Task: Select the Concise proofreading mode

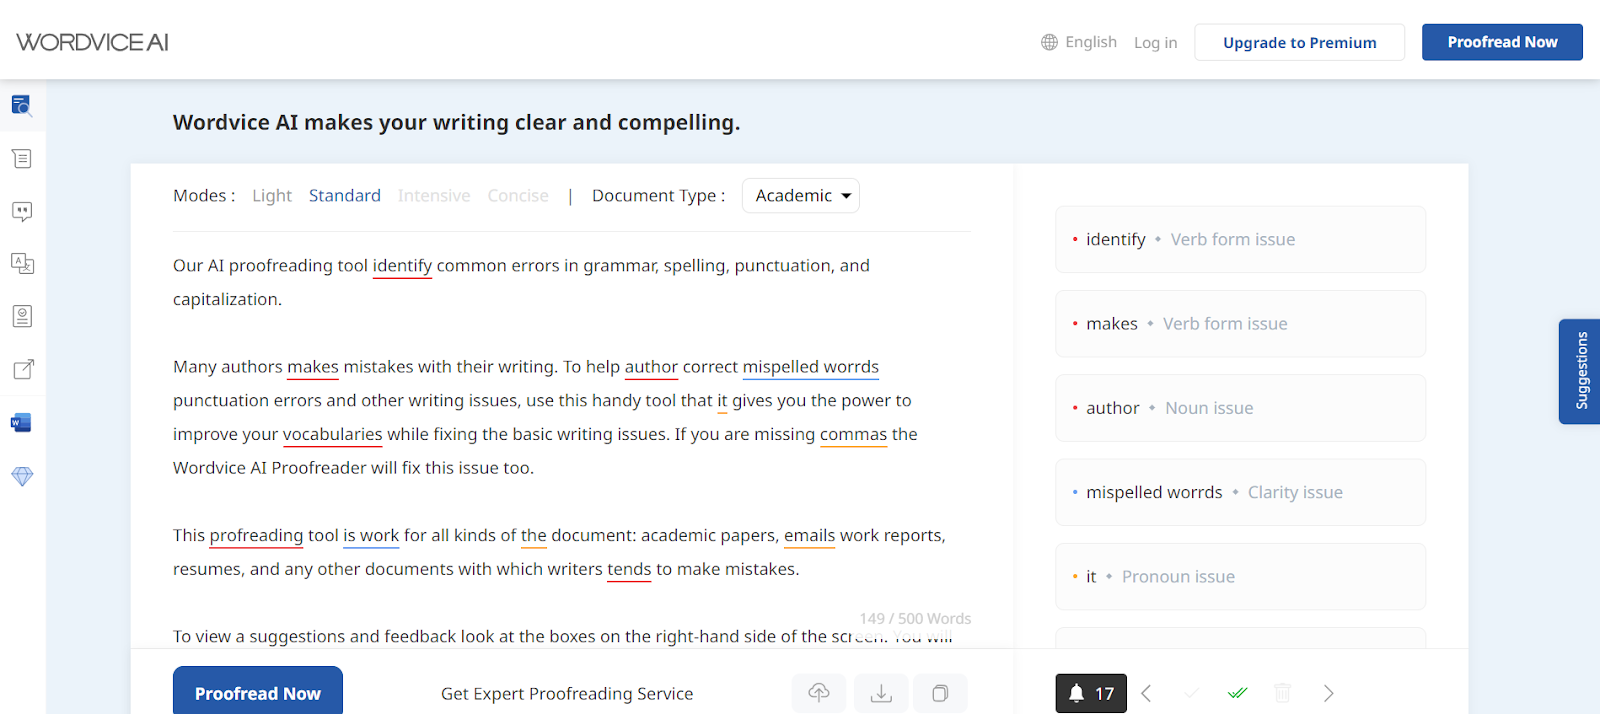Action: 518,196
